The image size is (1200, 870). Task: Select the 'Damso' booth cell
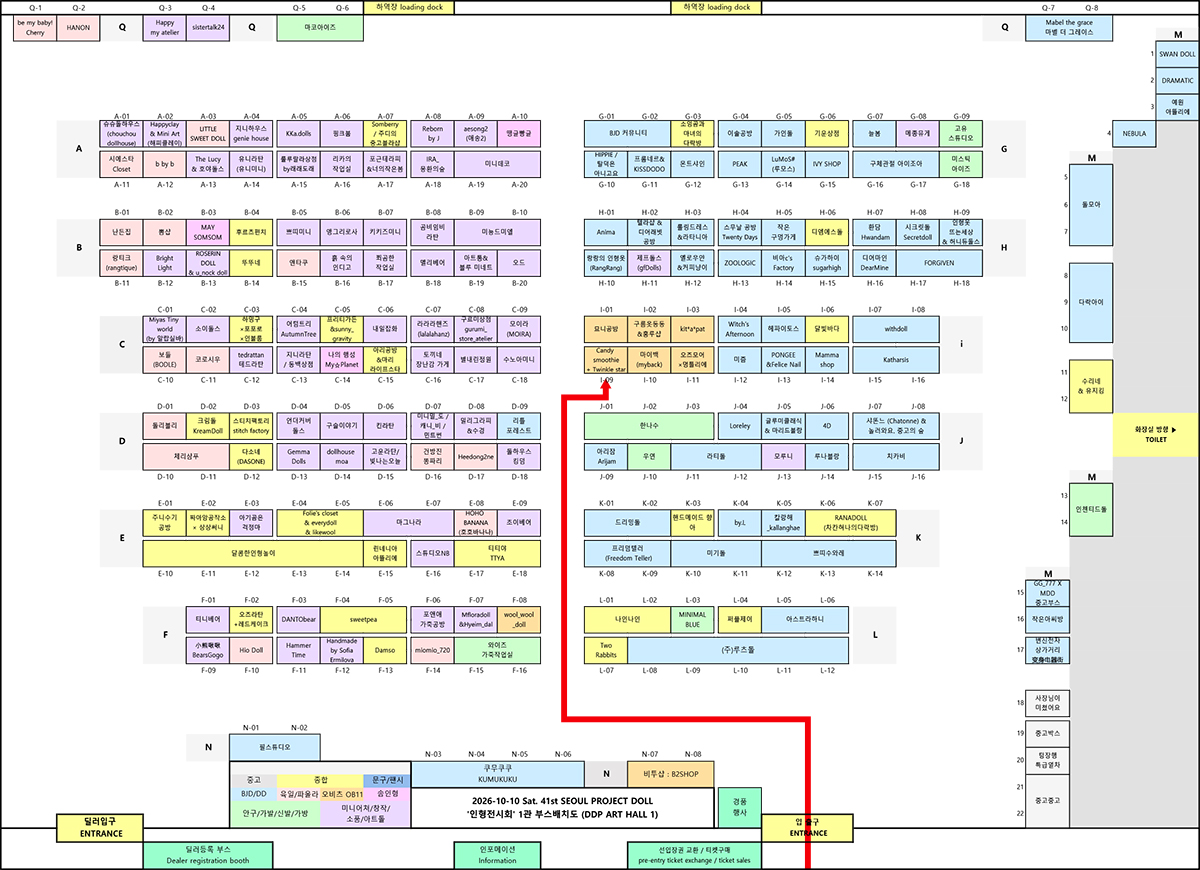[385, 650]
